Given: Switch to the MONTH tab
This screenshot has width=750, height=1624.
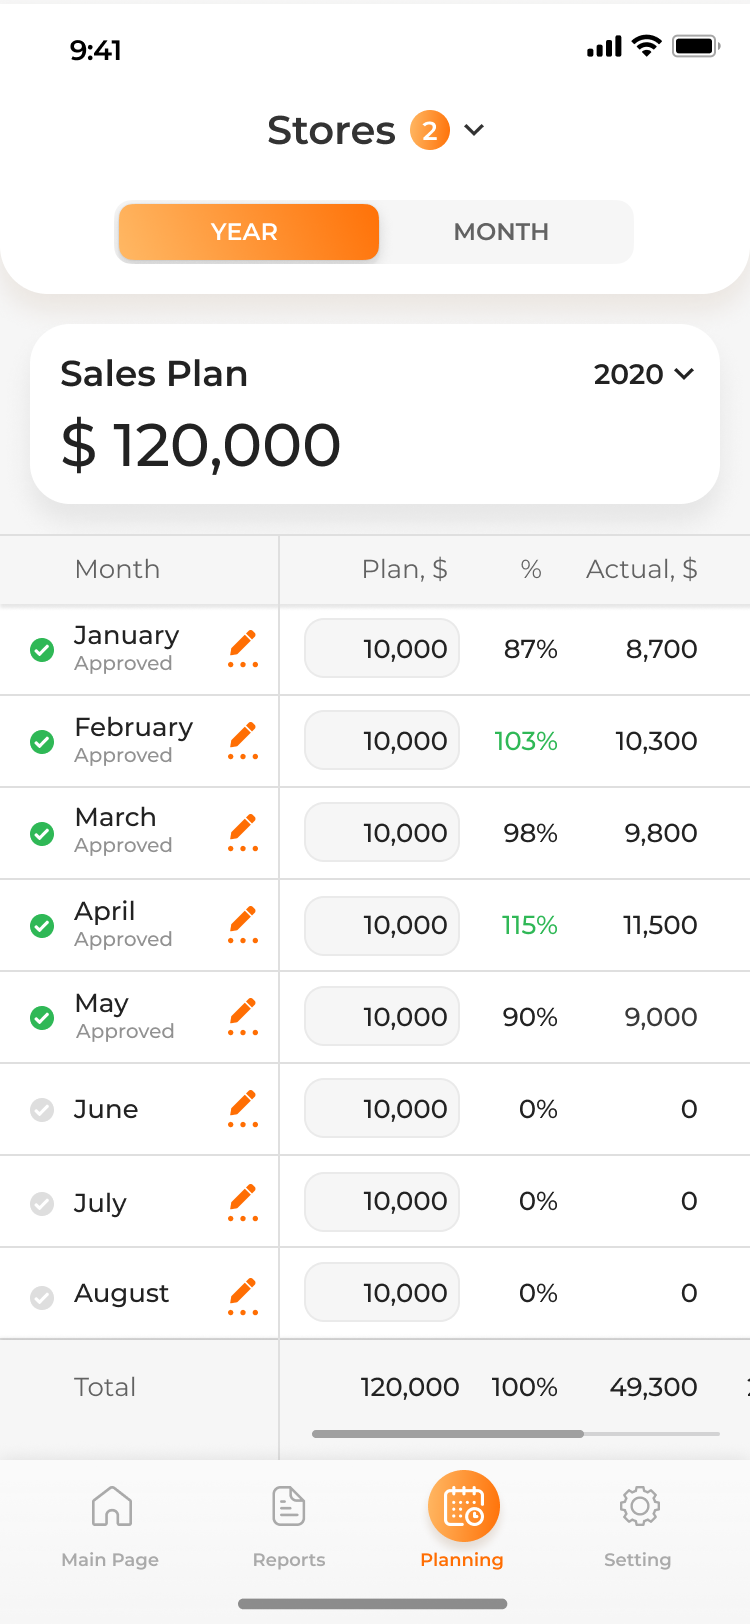Looking at the screenshot, I should [502, 232].
